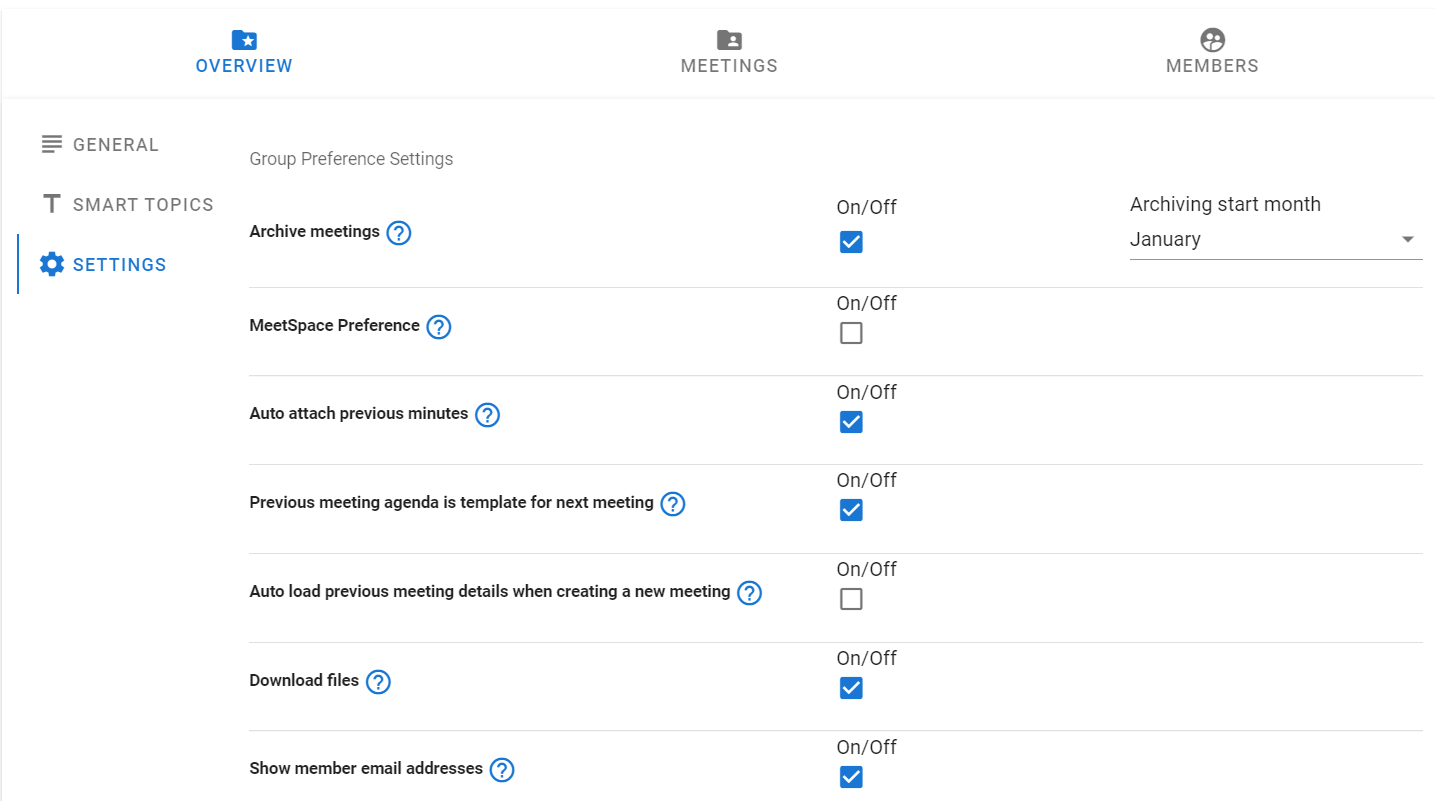This screenshot has width=1435, height=801.
Task: Open the Archiving start month dropdown
Action: pyautogui.click(x=1276, y=240)
